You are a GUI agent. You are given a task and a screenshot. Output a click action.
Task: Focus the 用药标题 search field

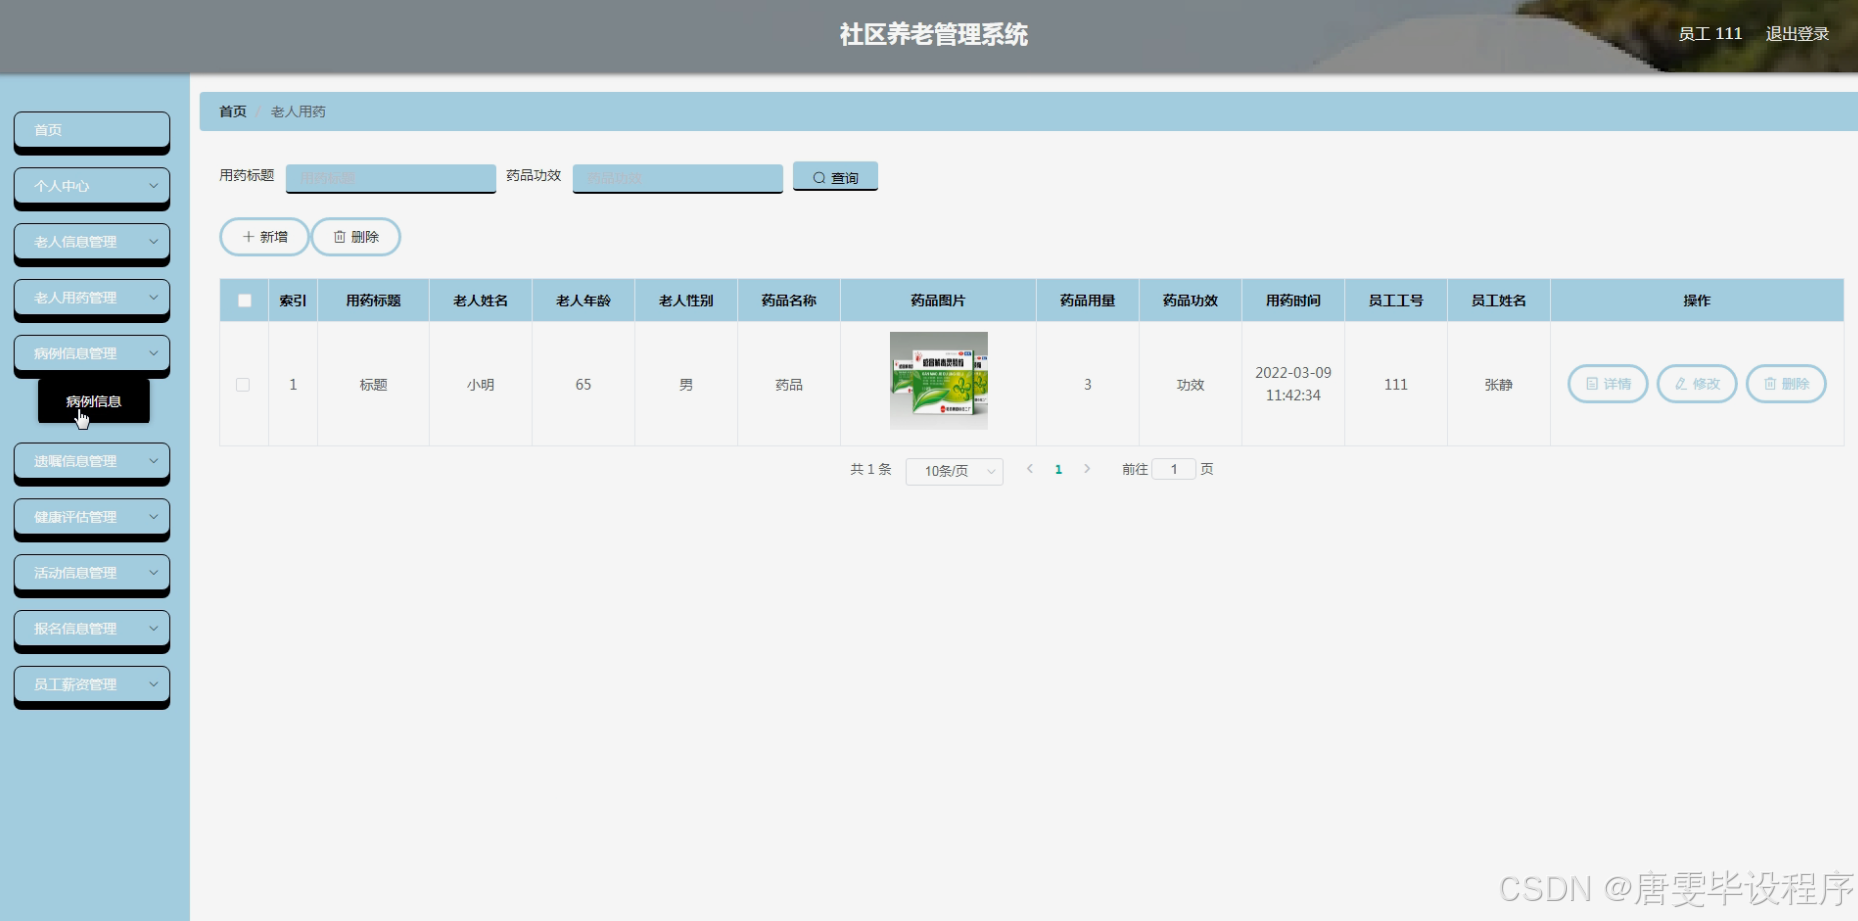pos(391,178)
